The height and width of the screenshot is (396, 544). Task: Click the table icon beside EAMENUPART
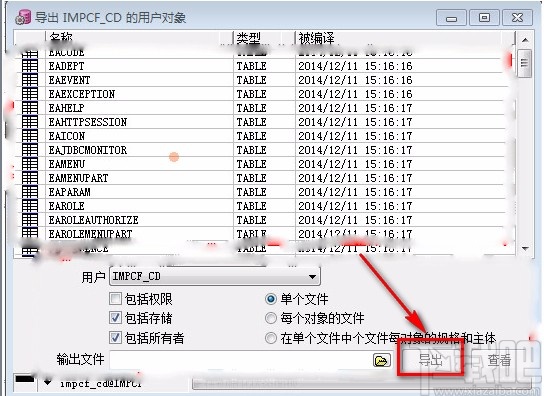point(30,178)
